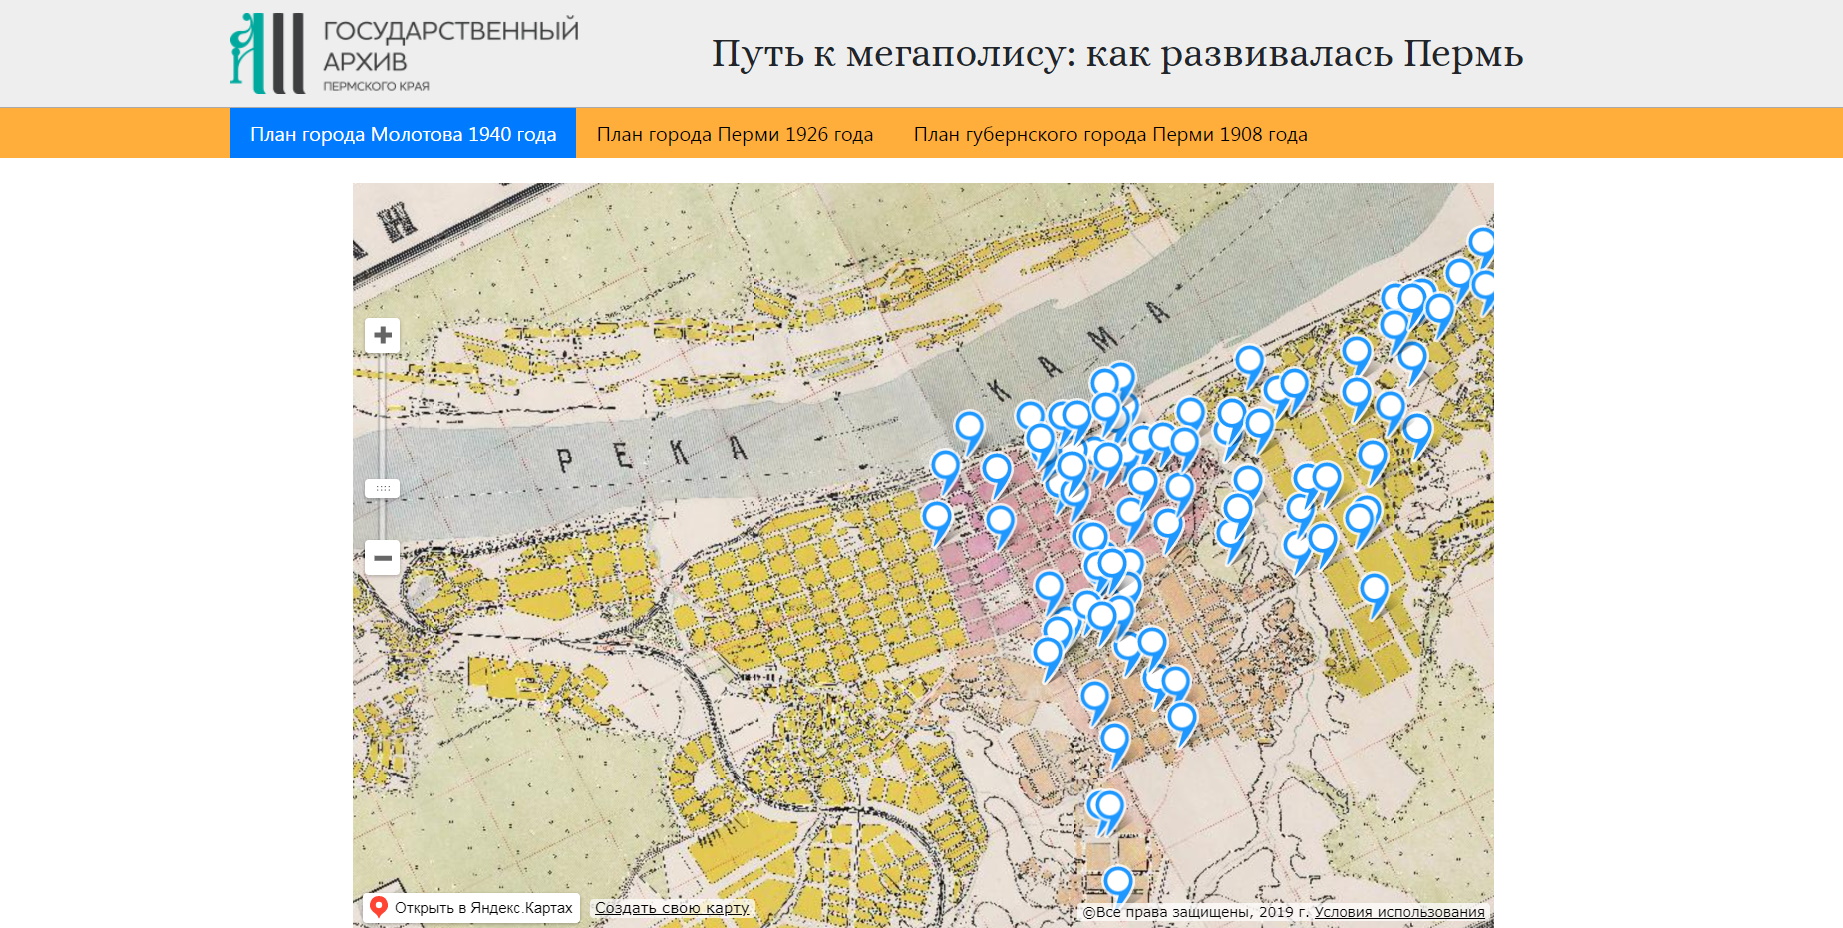Image resolution: width=1843 pixels, height=928 pixels.
Task: Open План губернского города Перми 1908 года tab
Action: pyautogui.click(x=1110, y=134)
